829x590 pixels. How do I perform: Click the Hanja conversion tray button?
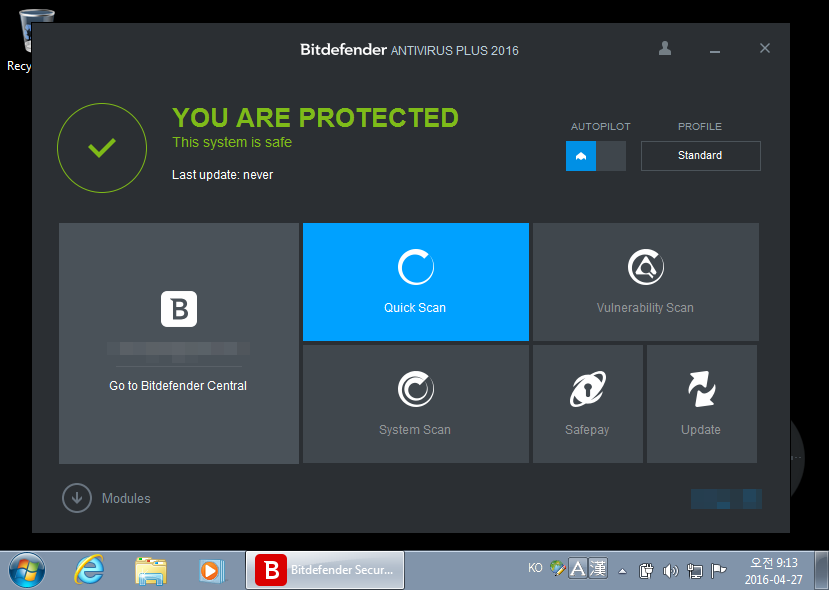[598, 569]
